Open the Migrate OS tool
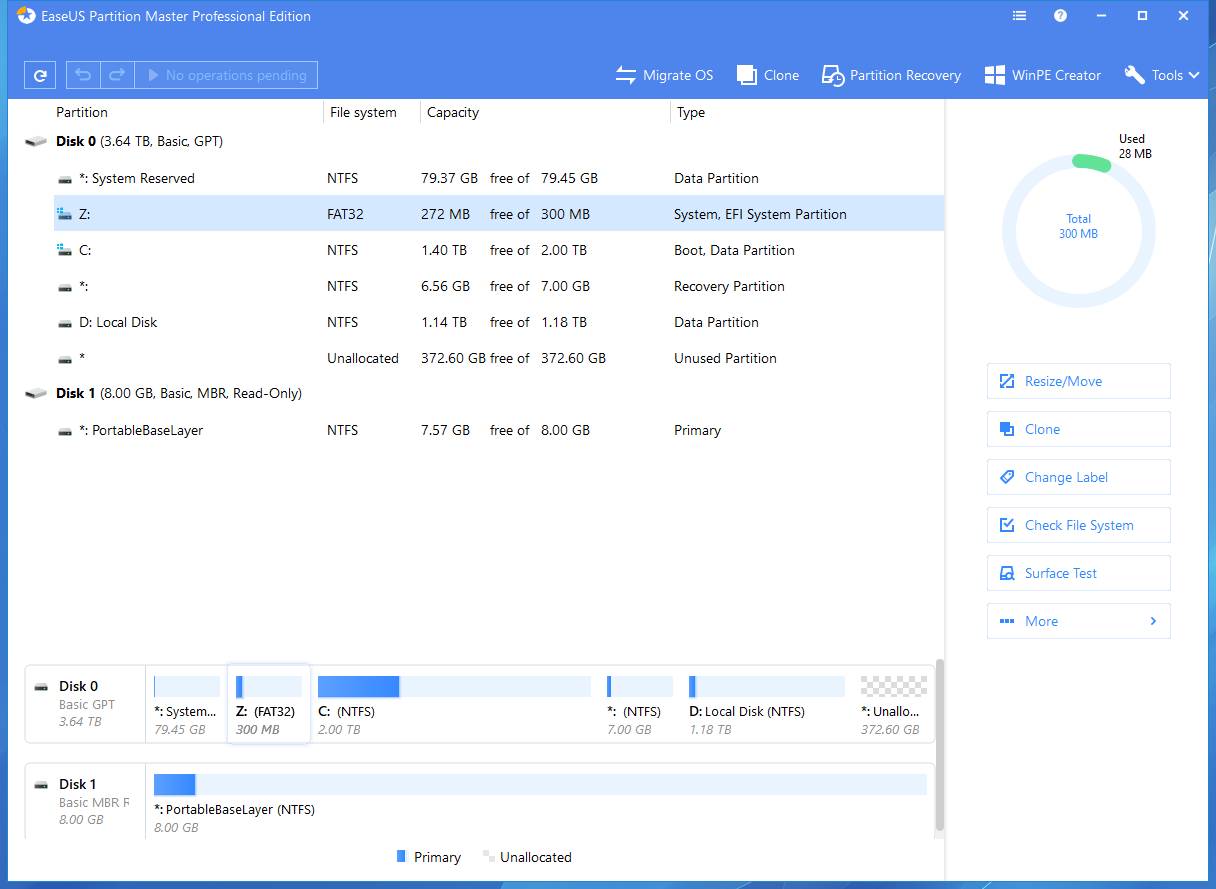Screen dimensions: 1216x889 [664, 75]
